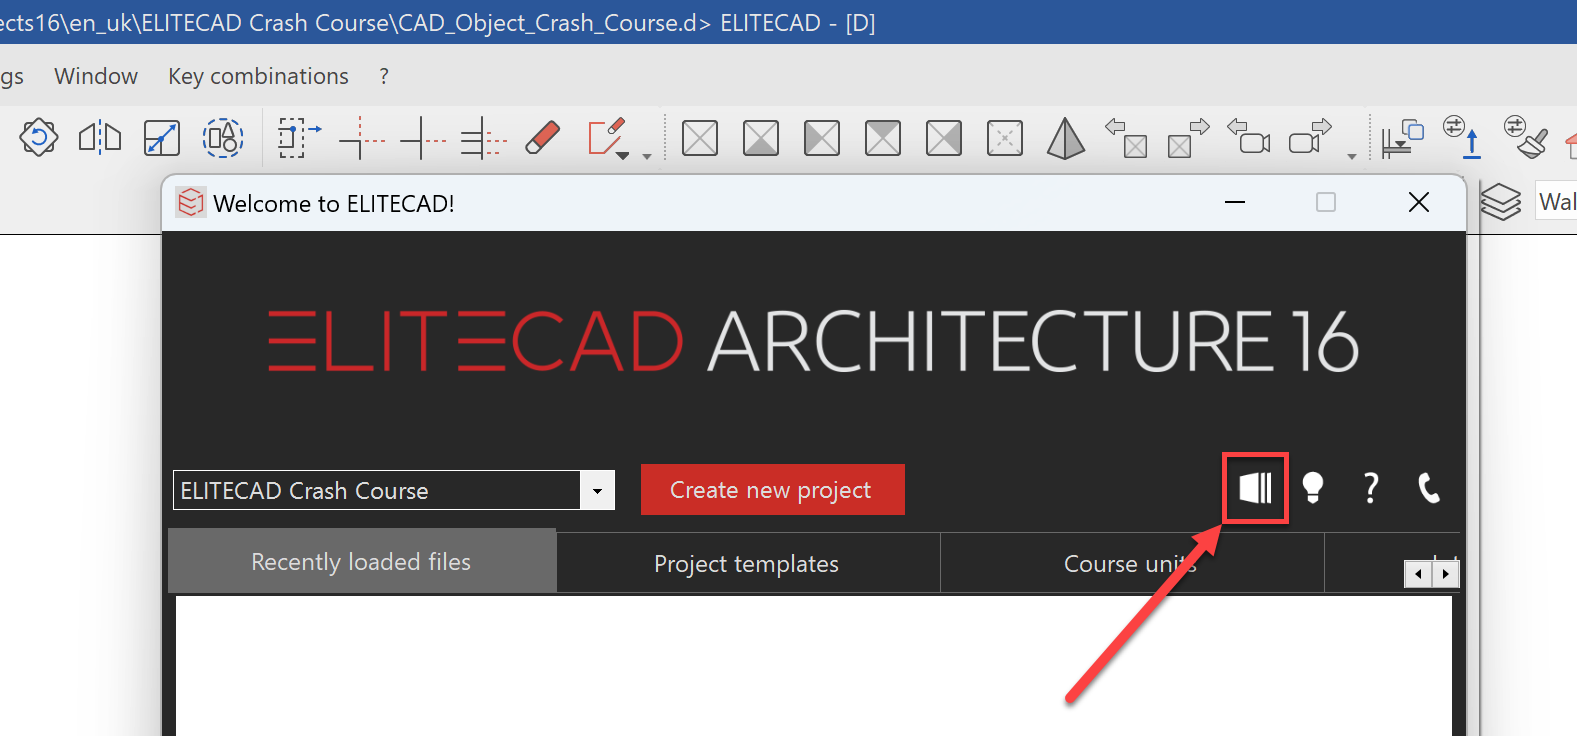Open the Key combinations menu
Screen dimensions: 1577x736
tap(259, 77)
